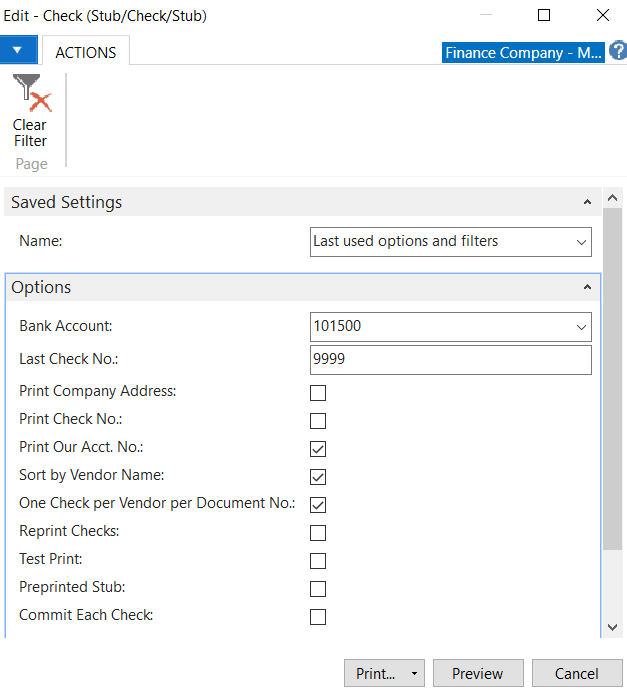Collapse the Options section
Viewport: 627px width, 696px height.
click(587, 287)
